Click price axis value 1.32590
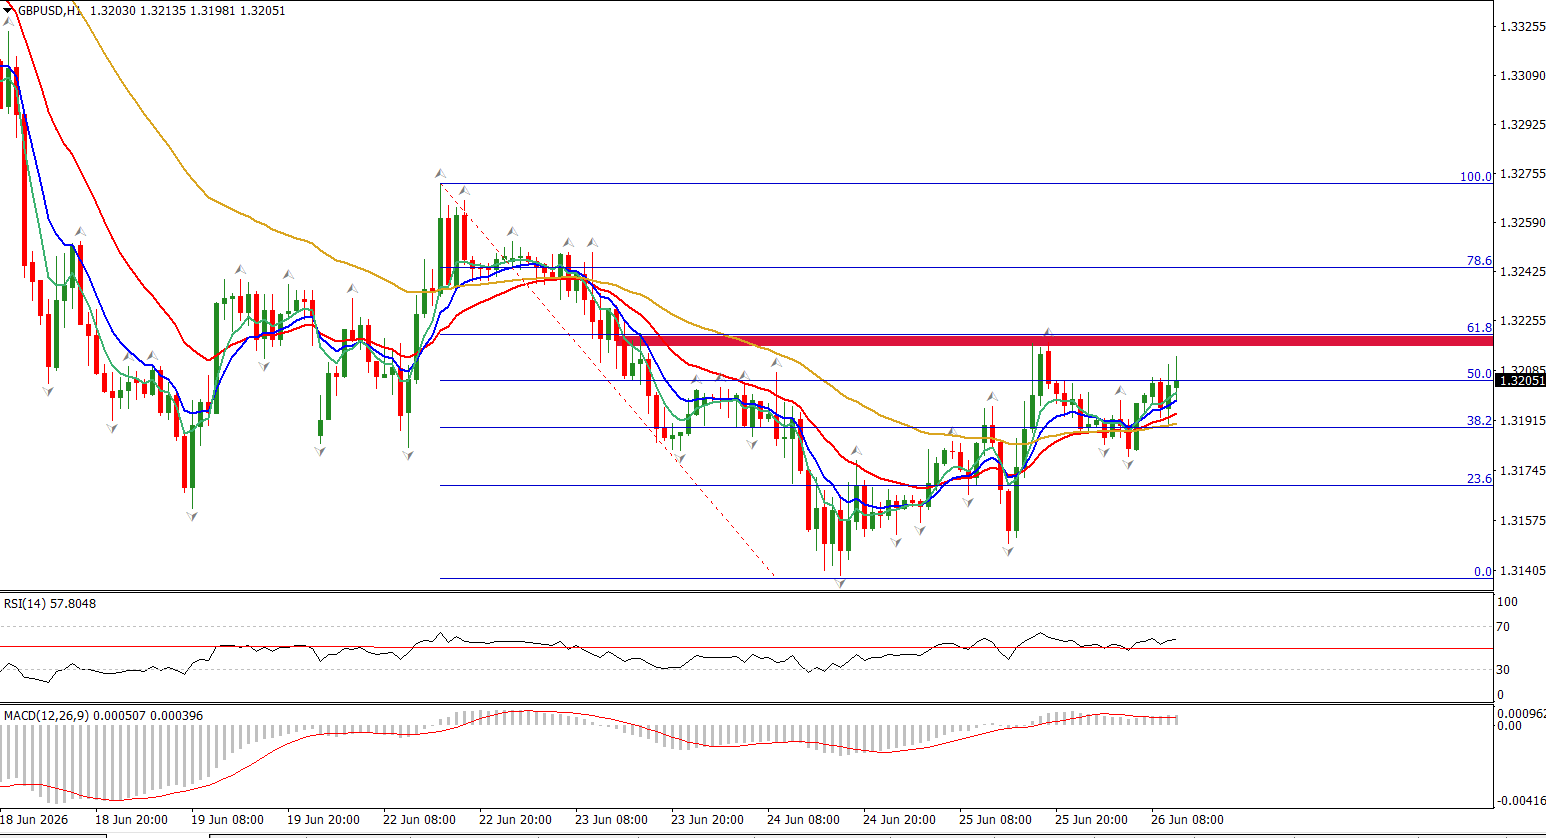The height and width of the screenshot is (838, 1546). (x=1522, y=223)
